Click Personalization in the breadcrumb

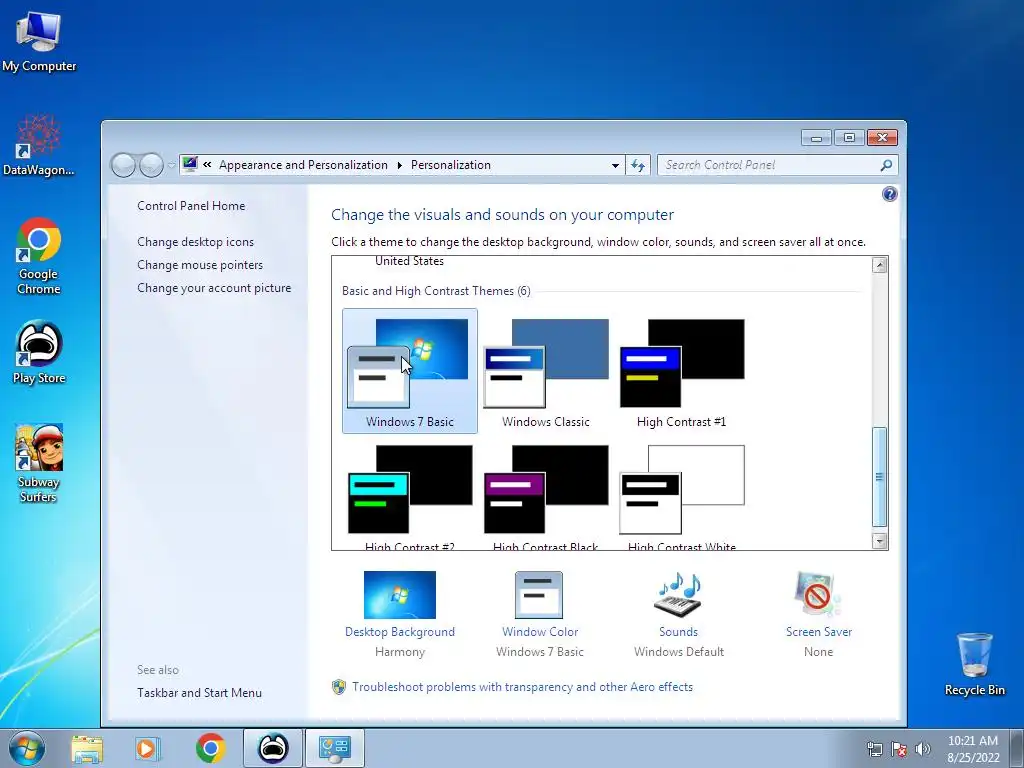[451, 165]
